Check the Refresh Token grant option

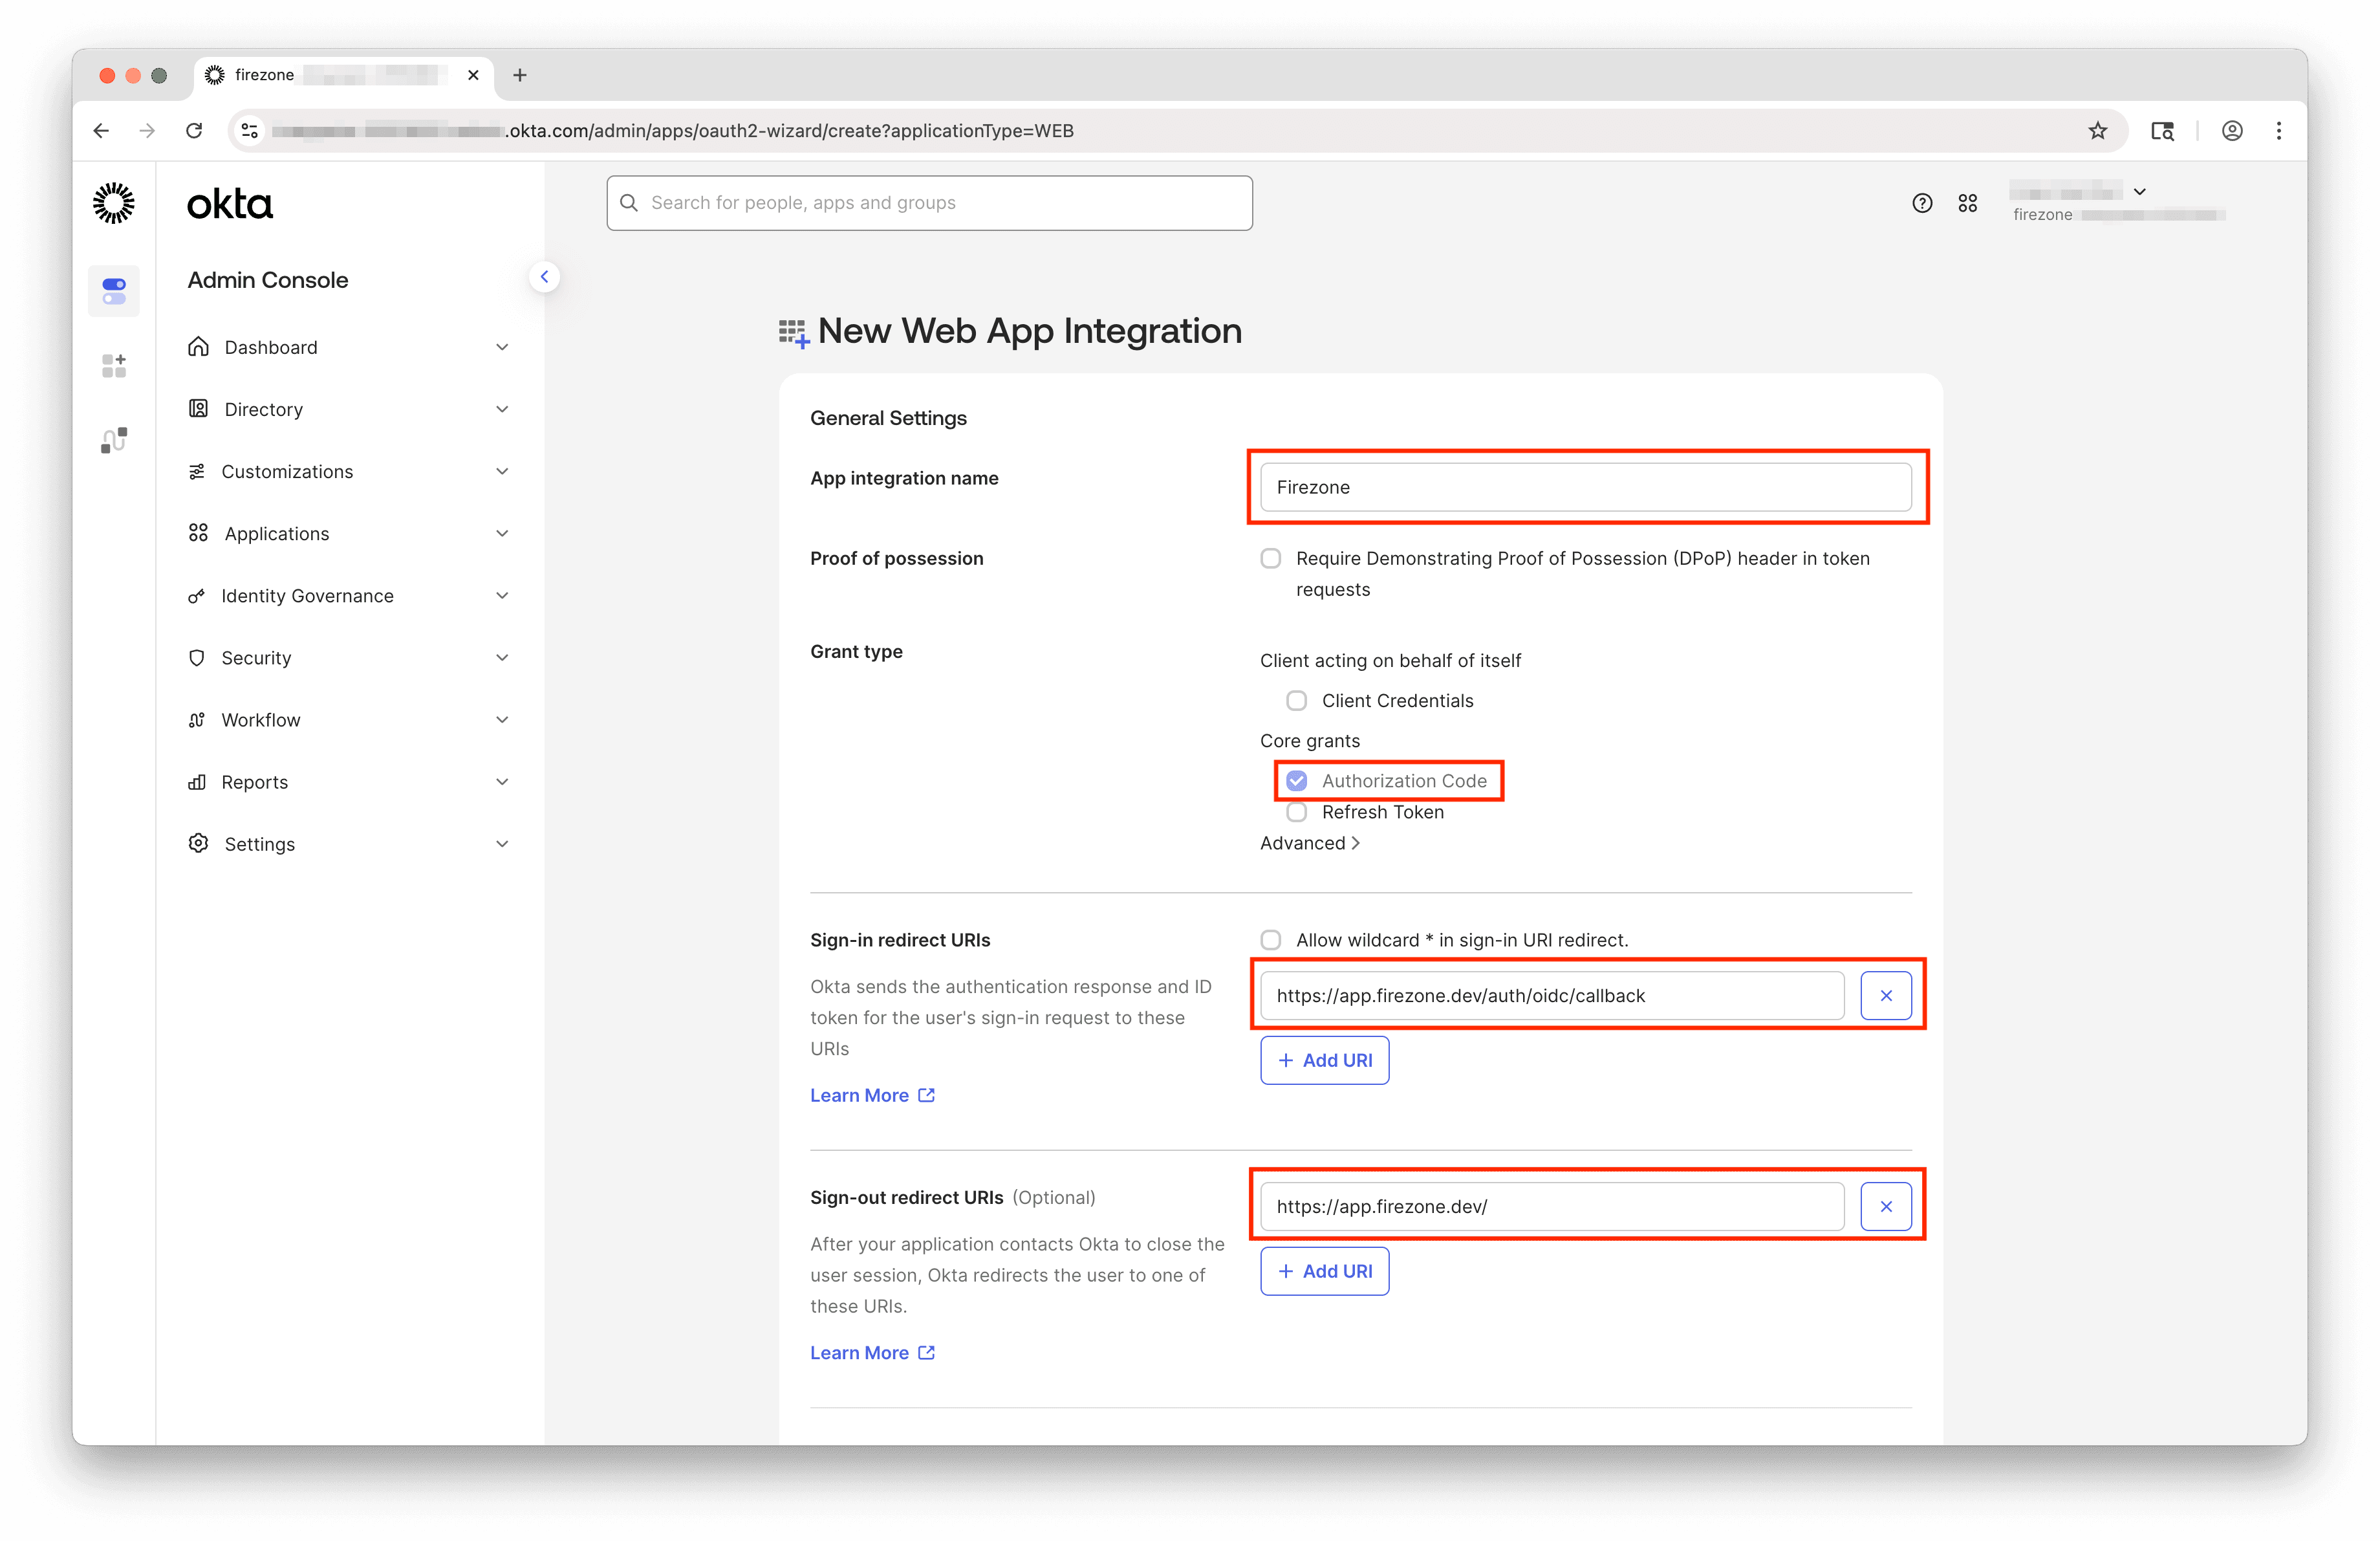(1296, 812)
